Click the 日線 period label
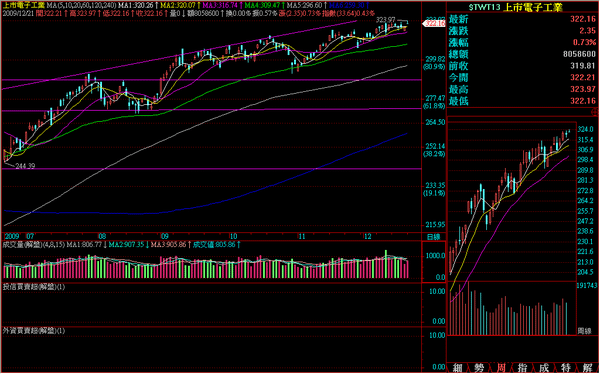This screenshot has height=374, width=600. [x=433, y=237]
